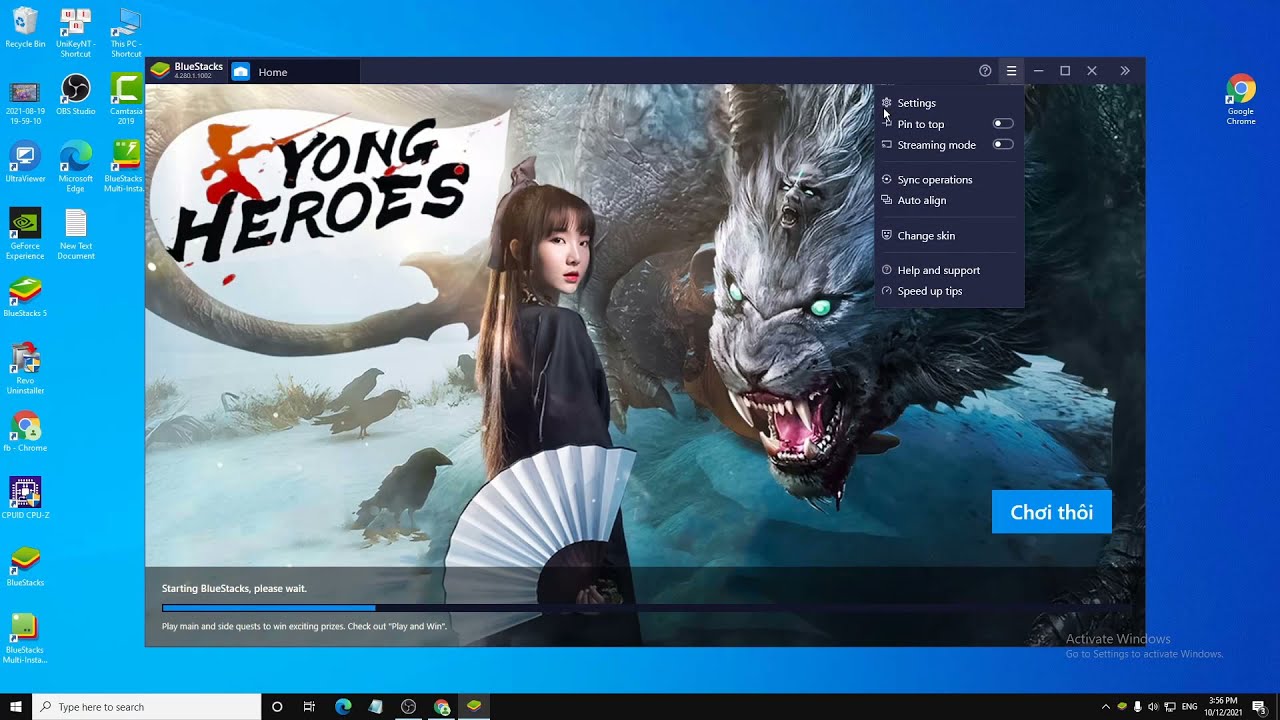Select This PC shortcut desktop icon
Screen dimensions: 1280x720
(126, 32)
